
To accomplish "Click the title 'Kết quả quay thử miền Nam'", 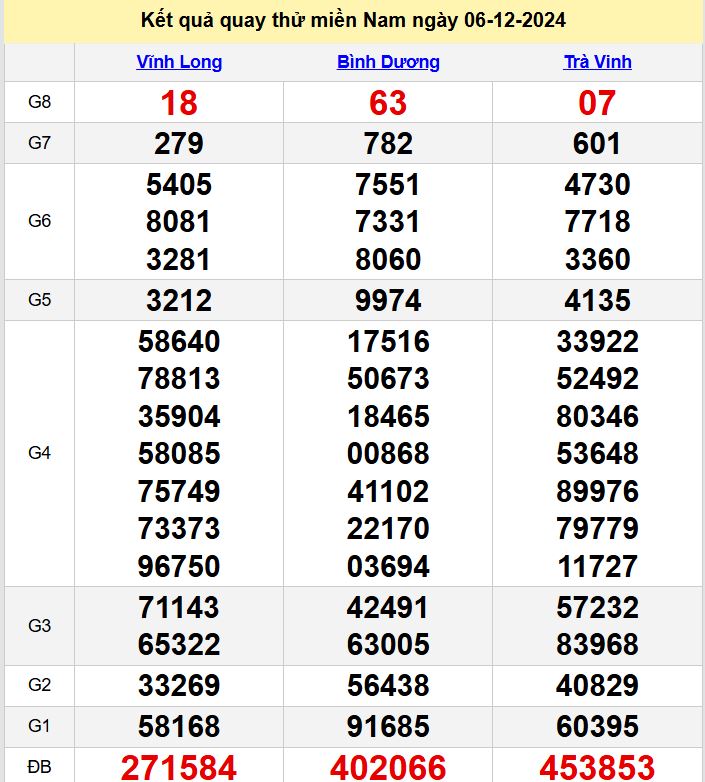I will (274, 20).
